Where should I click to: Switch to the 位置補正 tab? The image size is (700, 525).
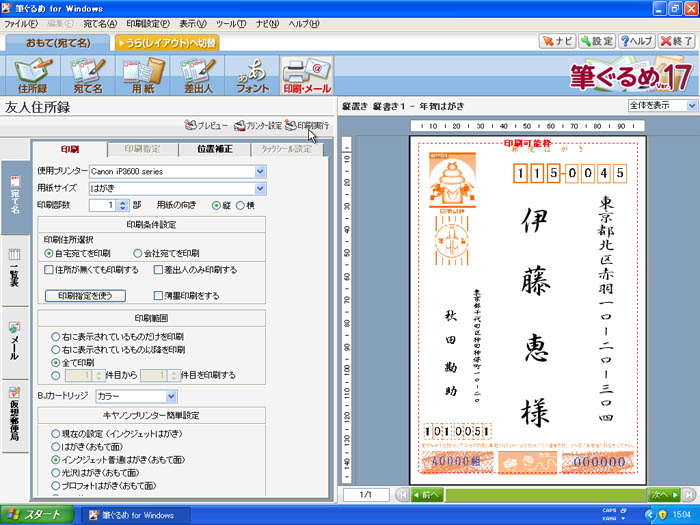pos(210,149)
